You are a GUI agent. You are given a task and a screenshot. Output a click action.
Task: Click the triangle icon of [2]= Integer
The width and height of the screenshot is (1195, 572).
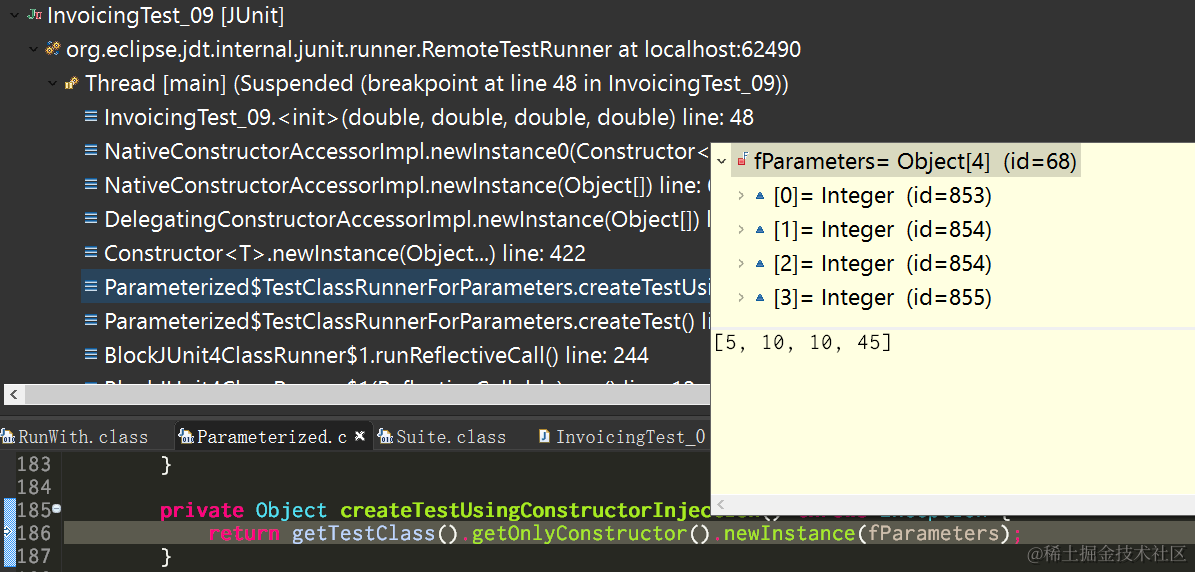click(760, 264)
